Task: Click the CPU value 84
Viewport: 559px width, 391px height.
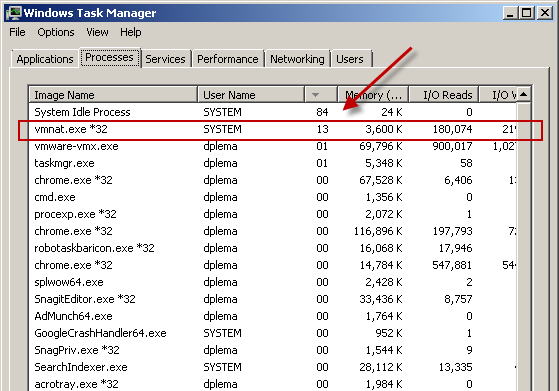Action: point(322,112)
